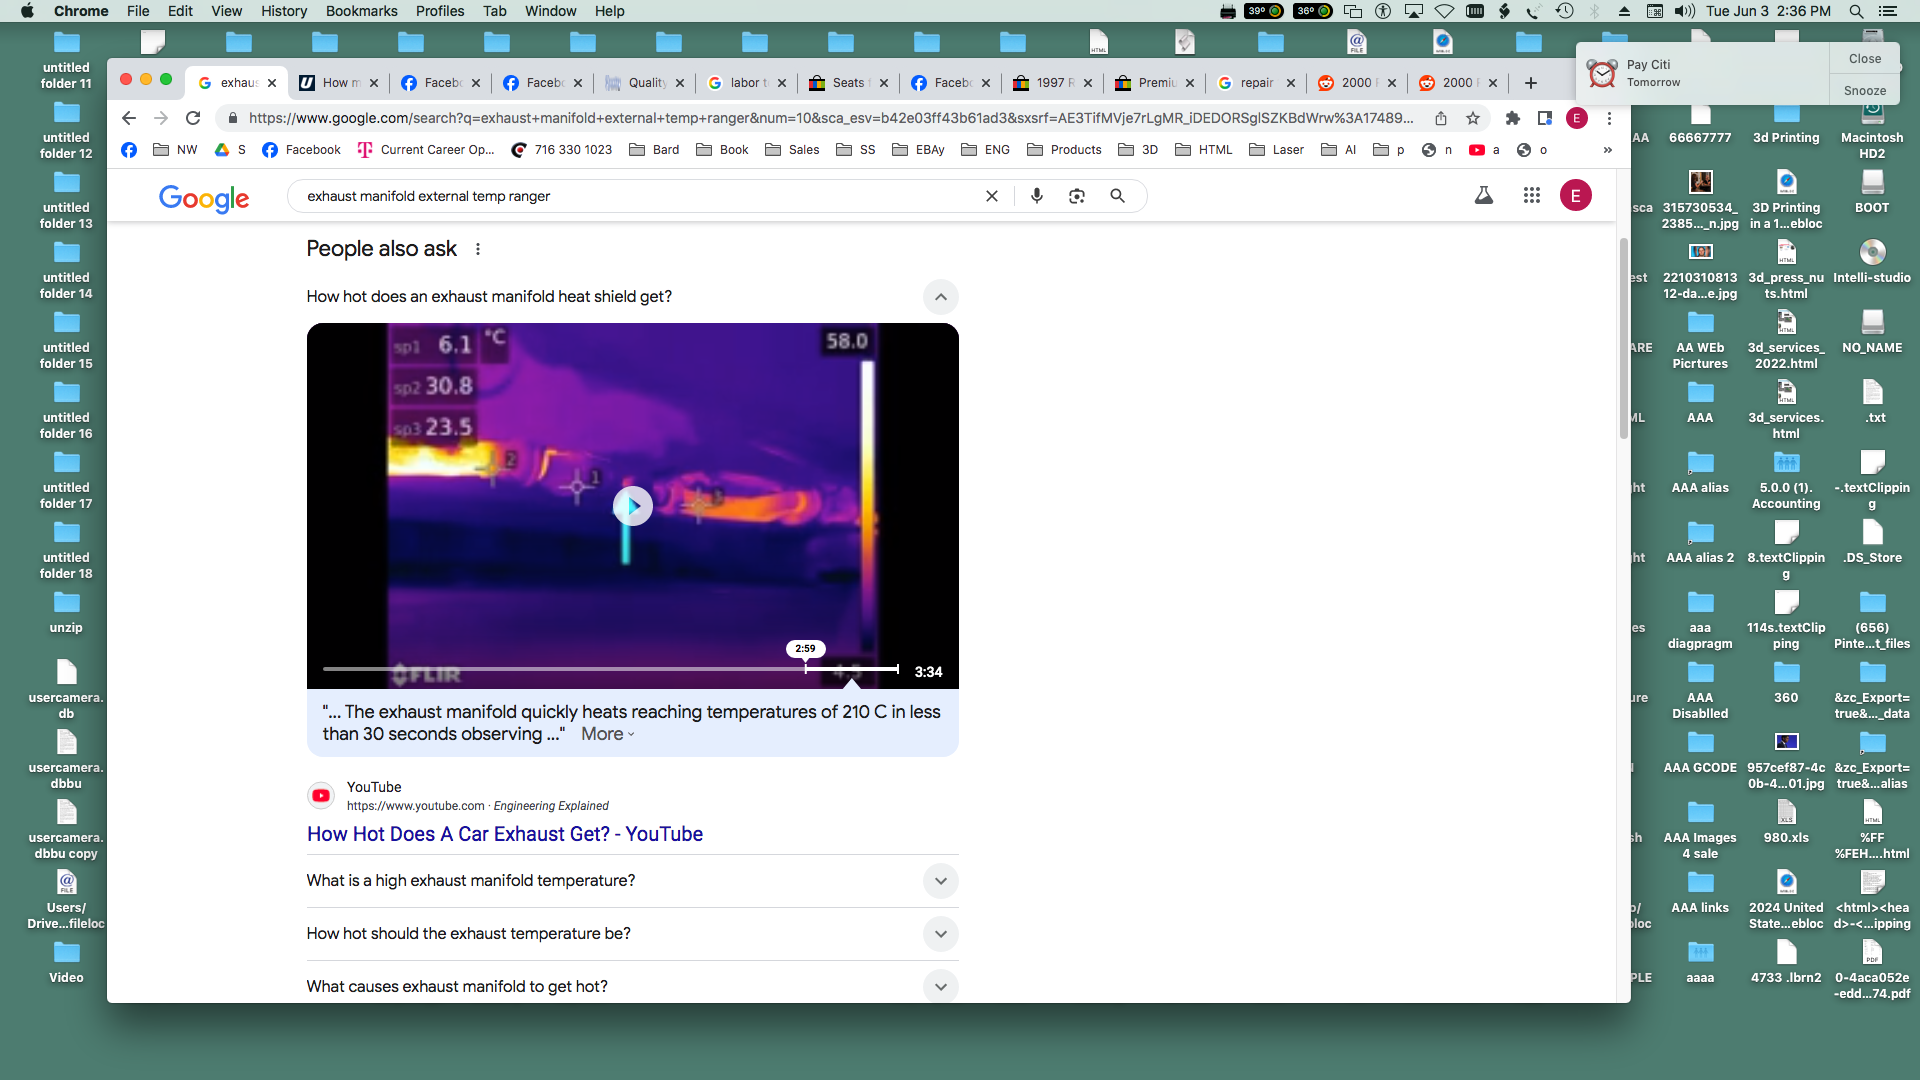Image resolution: width=1920 pixels, height=1080 pixels.
Task: Click in the Google search field
Action: tap(640, 196)
